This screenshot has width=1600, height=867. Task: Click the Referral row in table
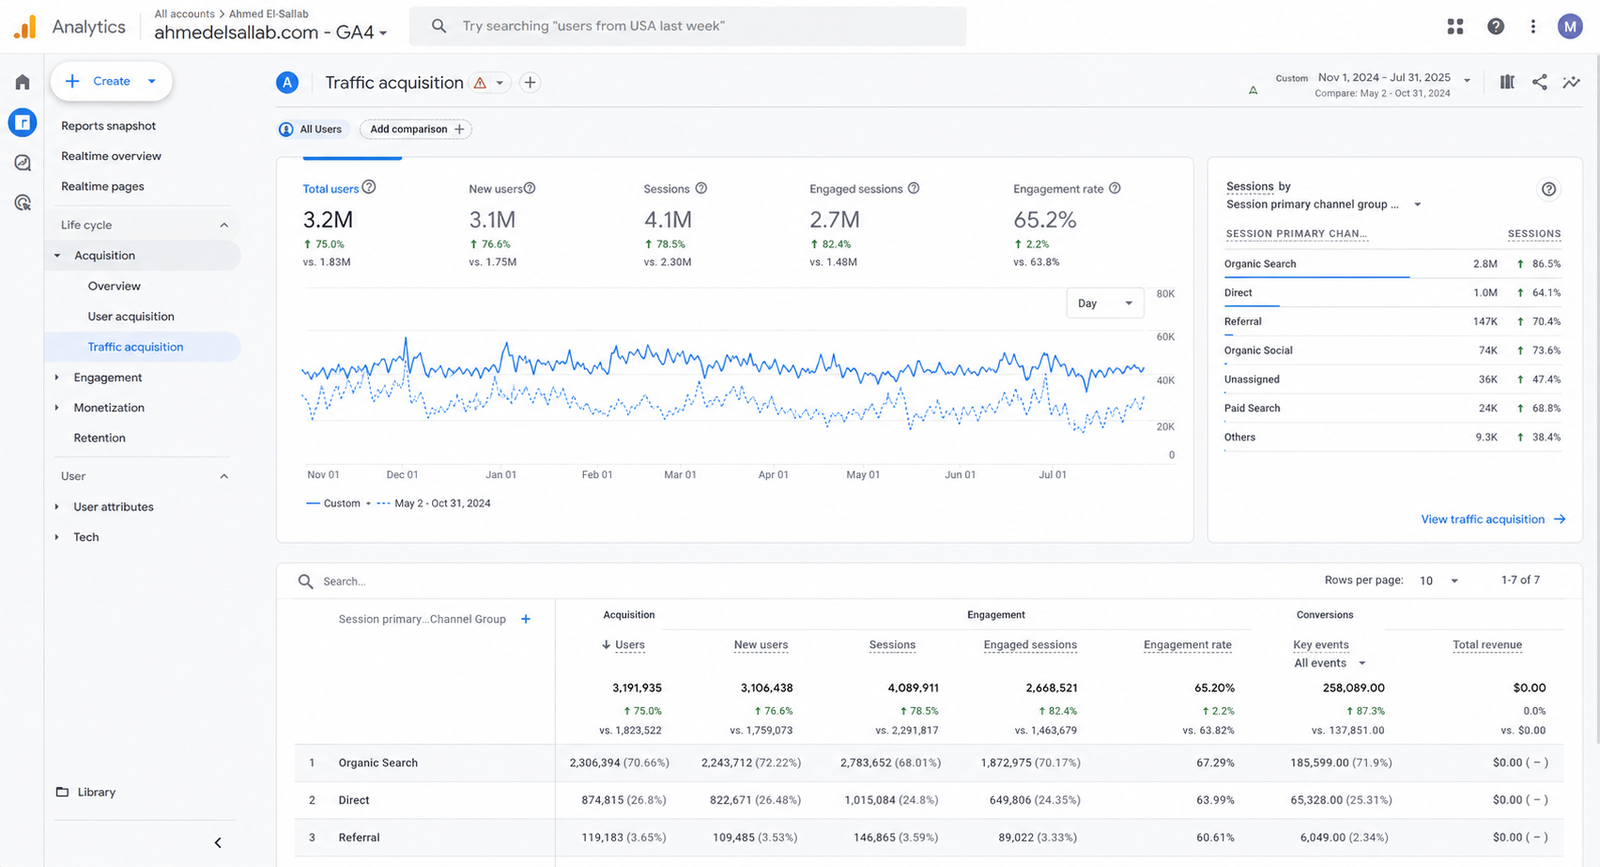click(x=928, y=838)
